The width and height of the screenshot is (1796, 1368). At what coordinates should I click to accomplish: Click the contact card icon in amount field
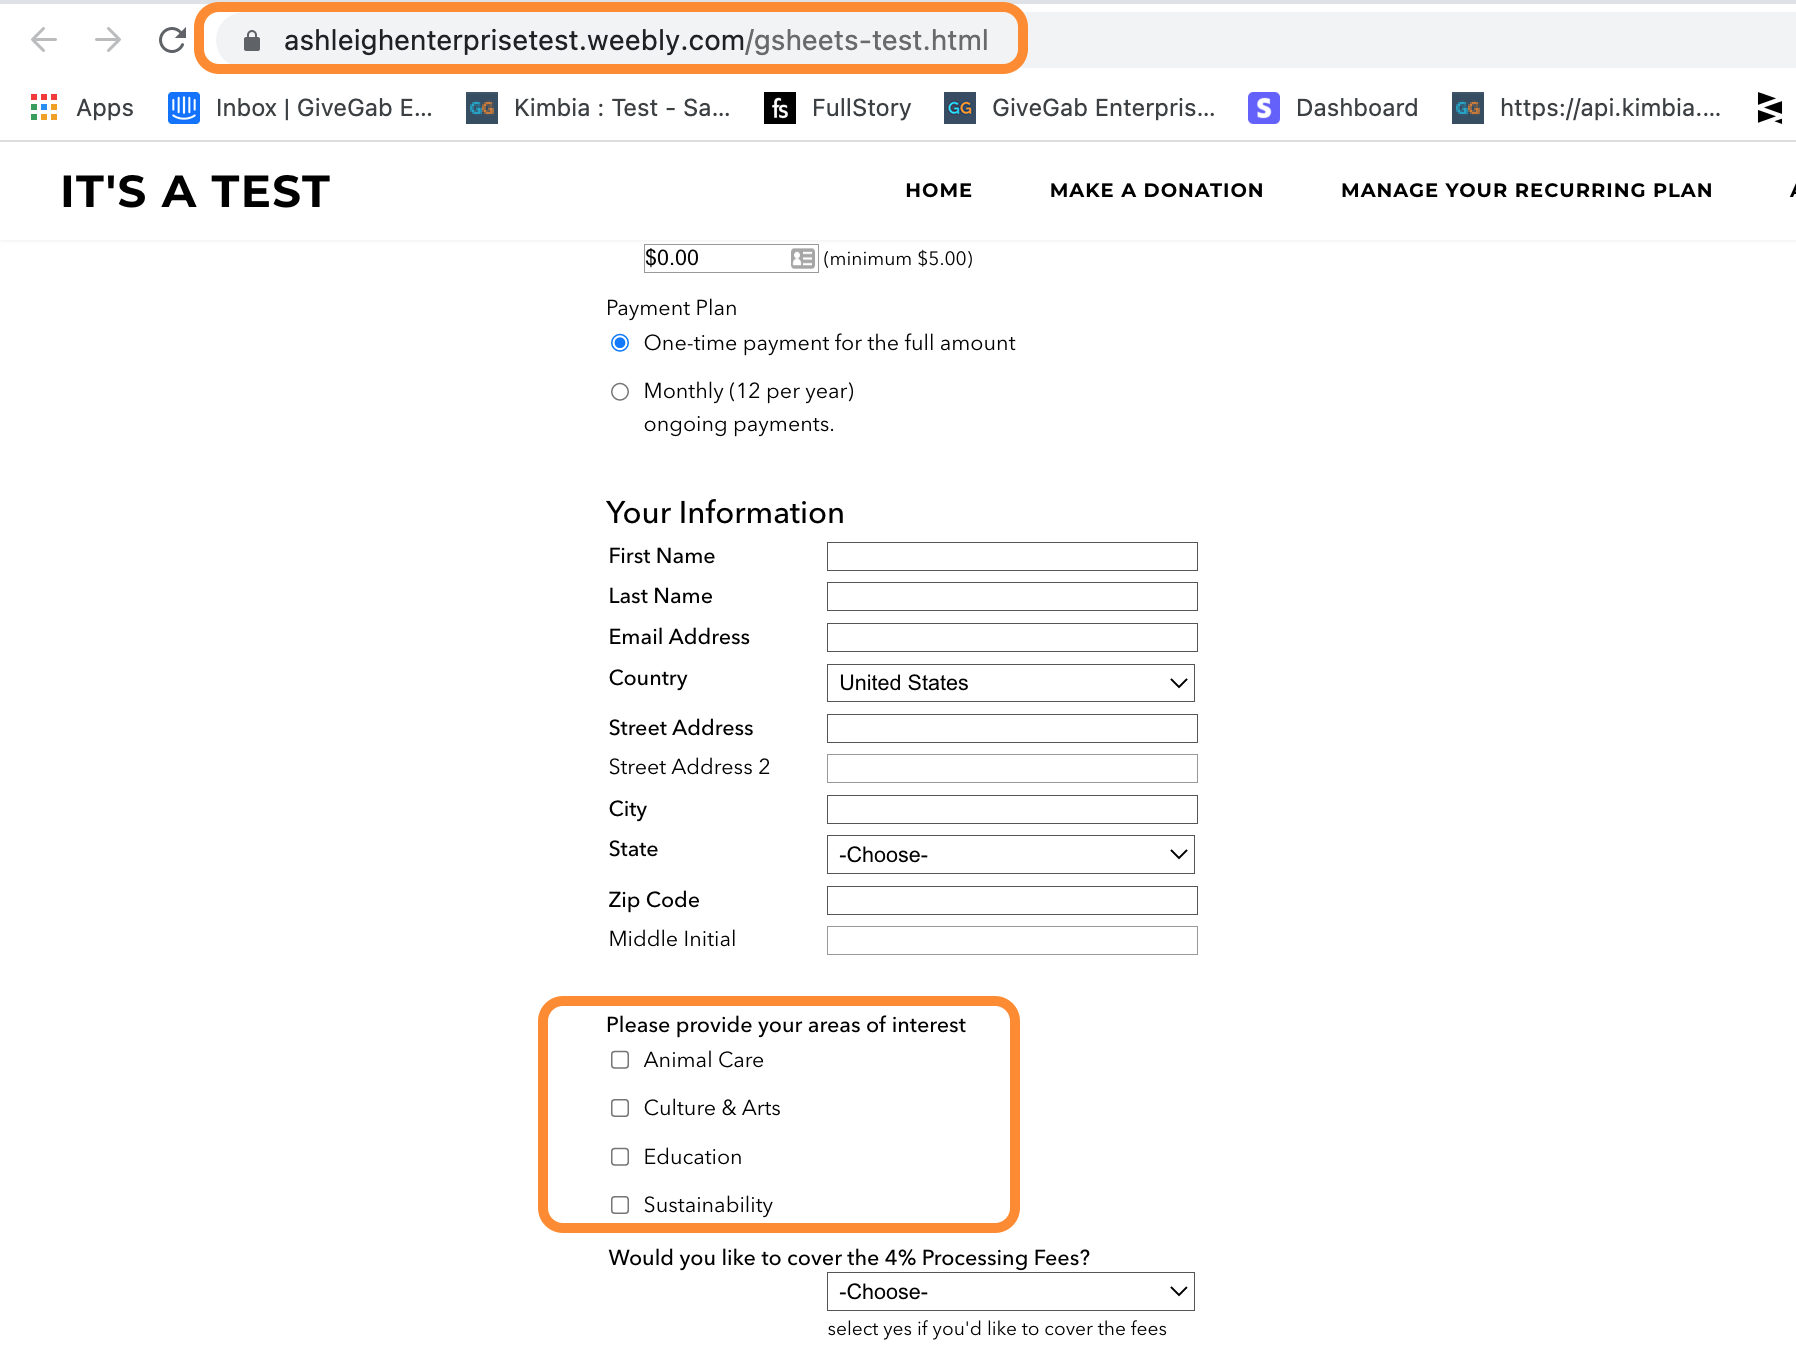[802, 258]
